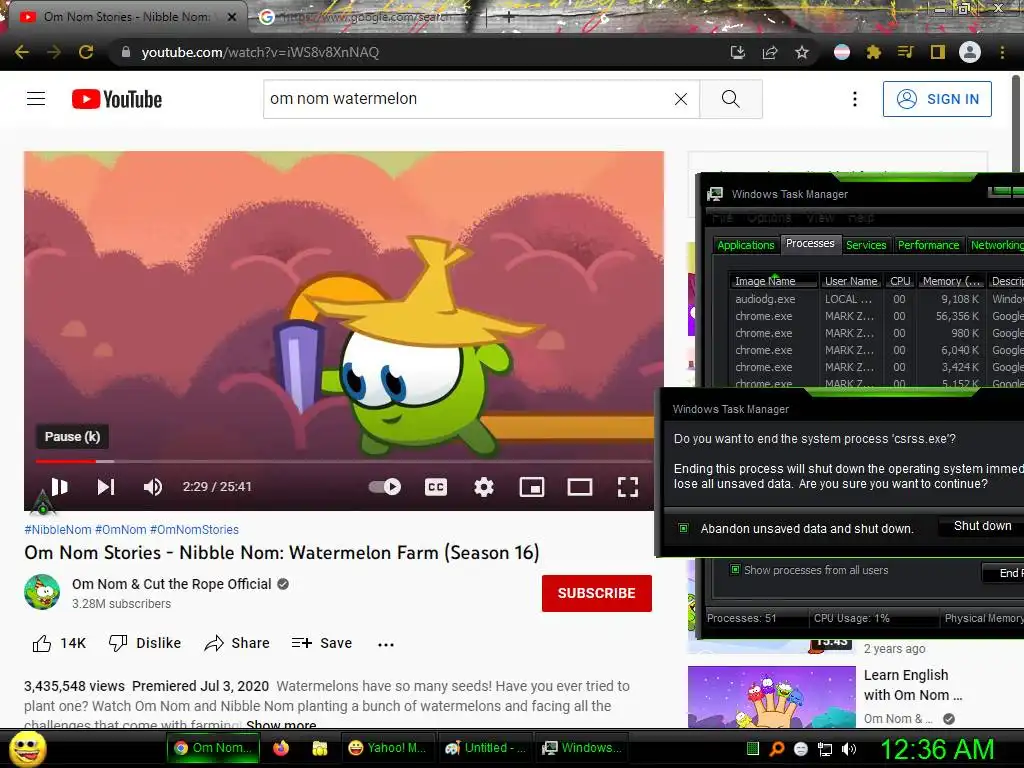Open the Chrome media control icon

(905, 52)
